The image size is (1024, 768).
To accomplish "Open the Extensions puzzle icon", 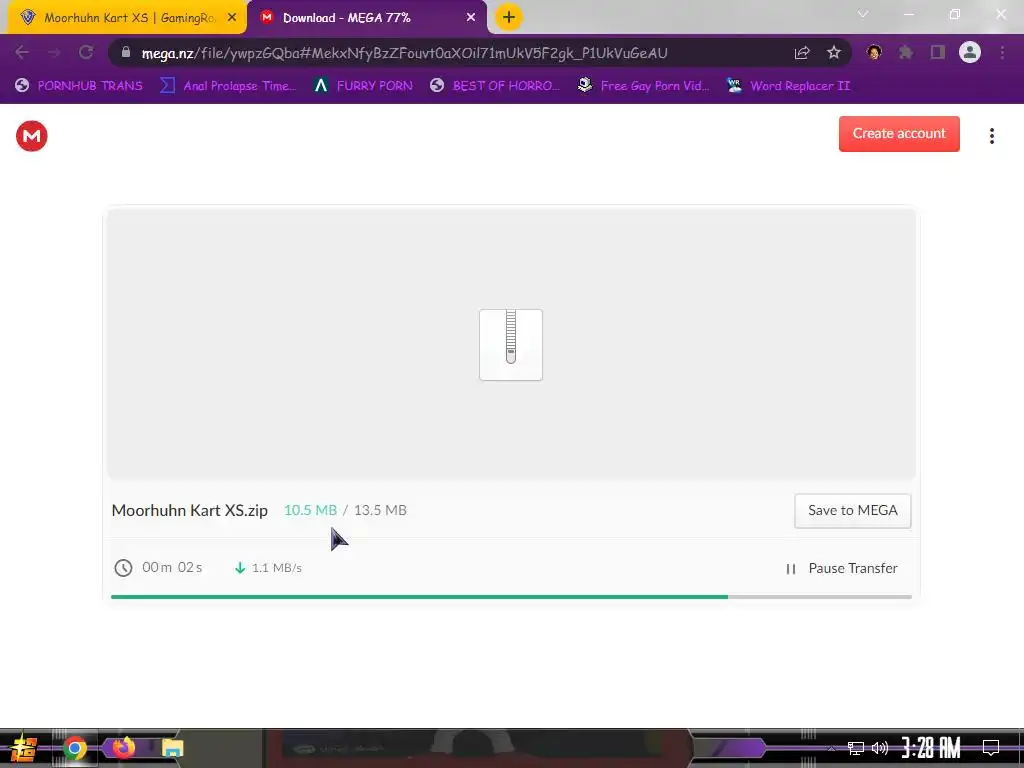I will coord(906,52).
